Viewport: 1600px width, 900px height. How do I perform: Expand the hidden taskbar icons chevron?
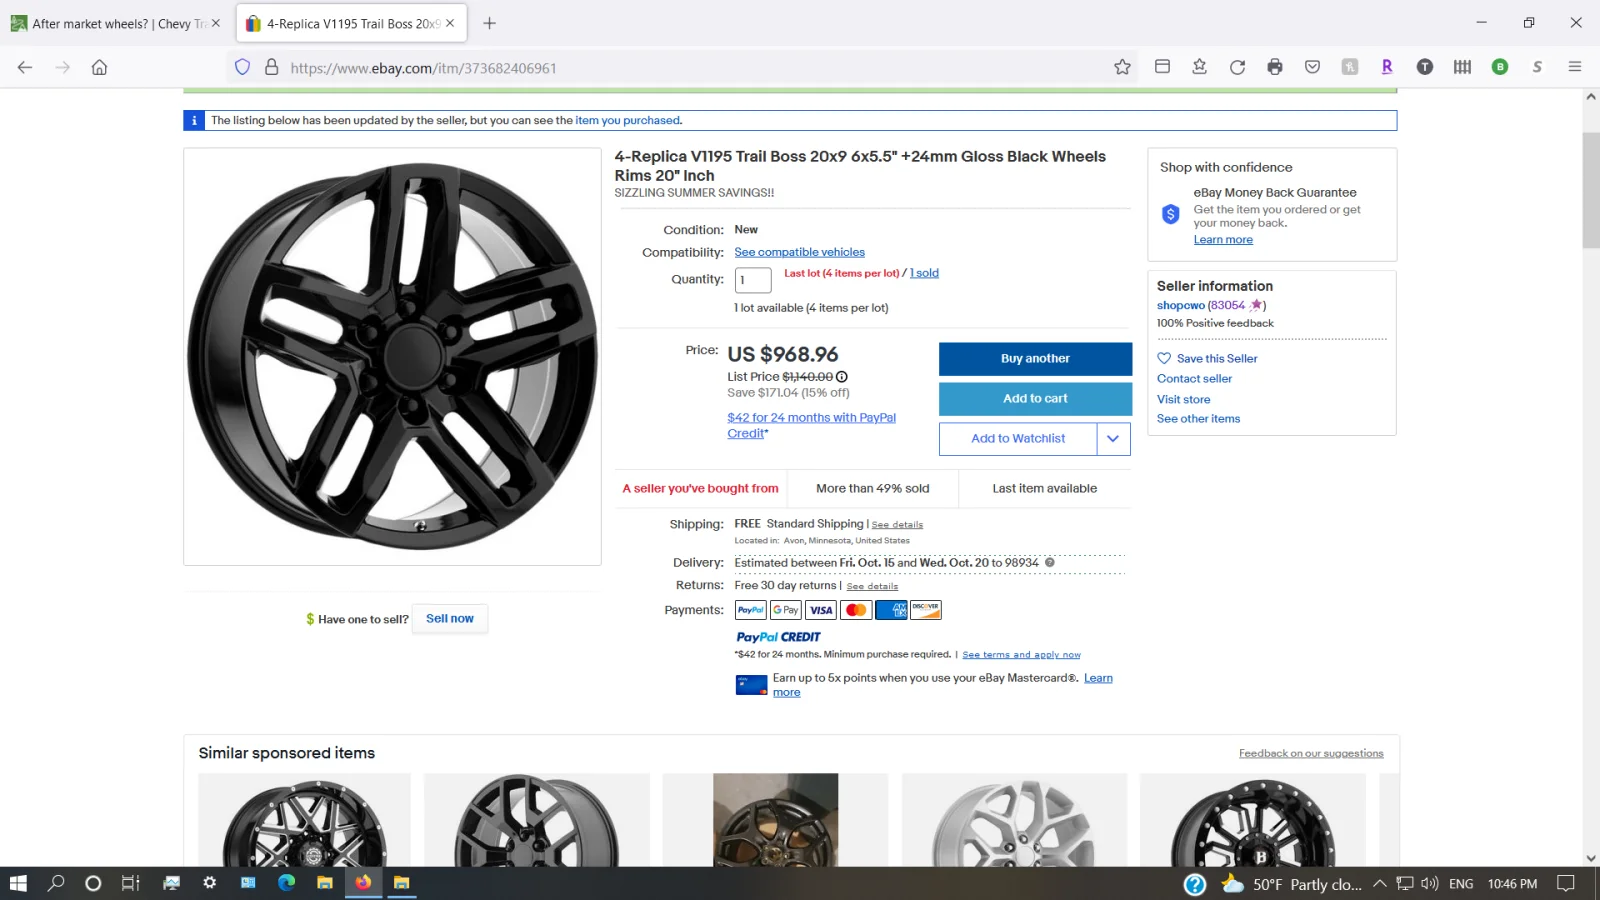coord(1378,883)
